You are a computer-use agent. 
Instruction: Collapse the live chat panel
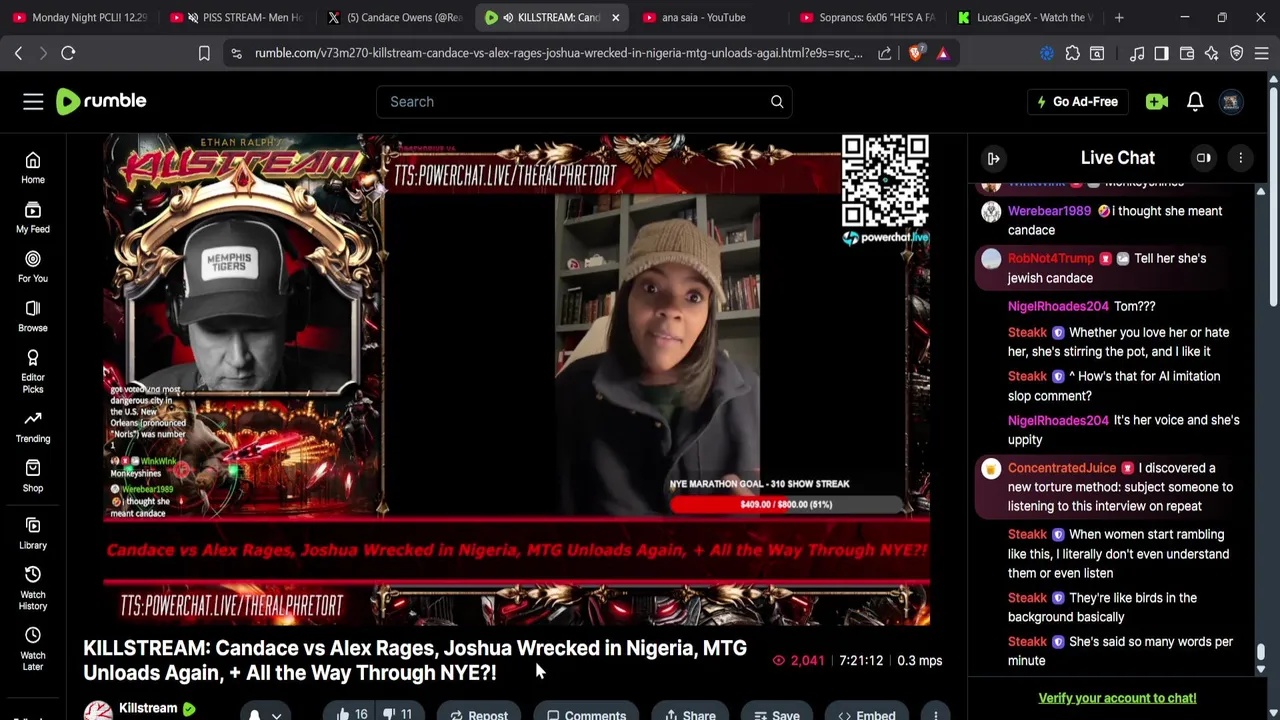tap(993, 158)
